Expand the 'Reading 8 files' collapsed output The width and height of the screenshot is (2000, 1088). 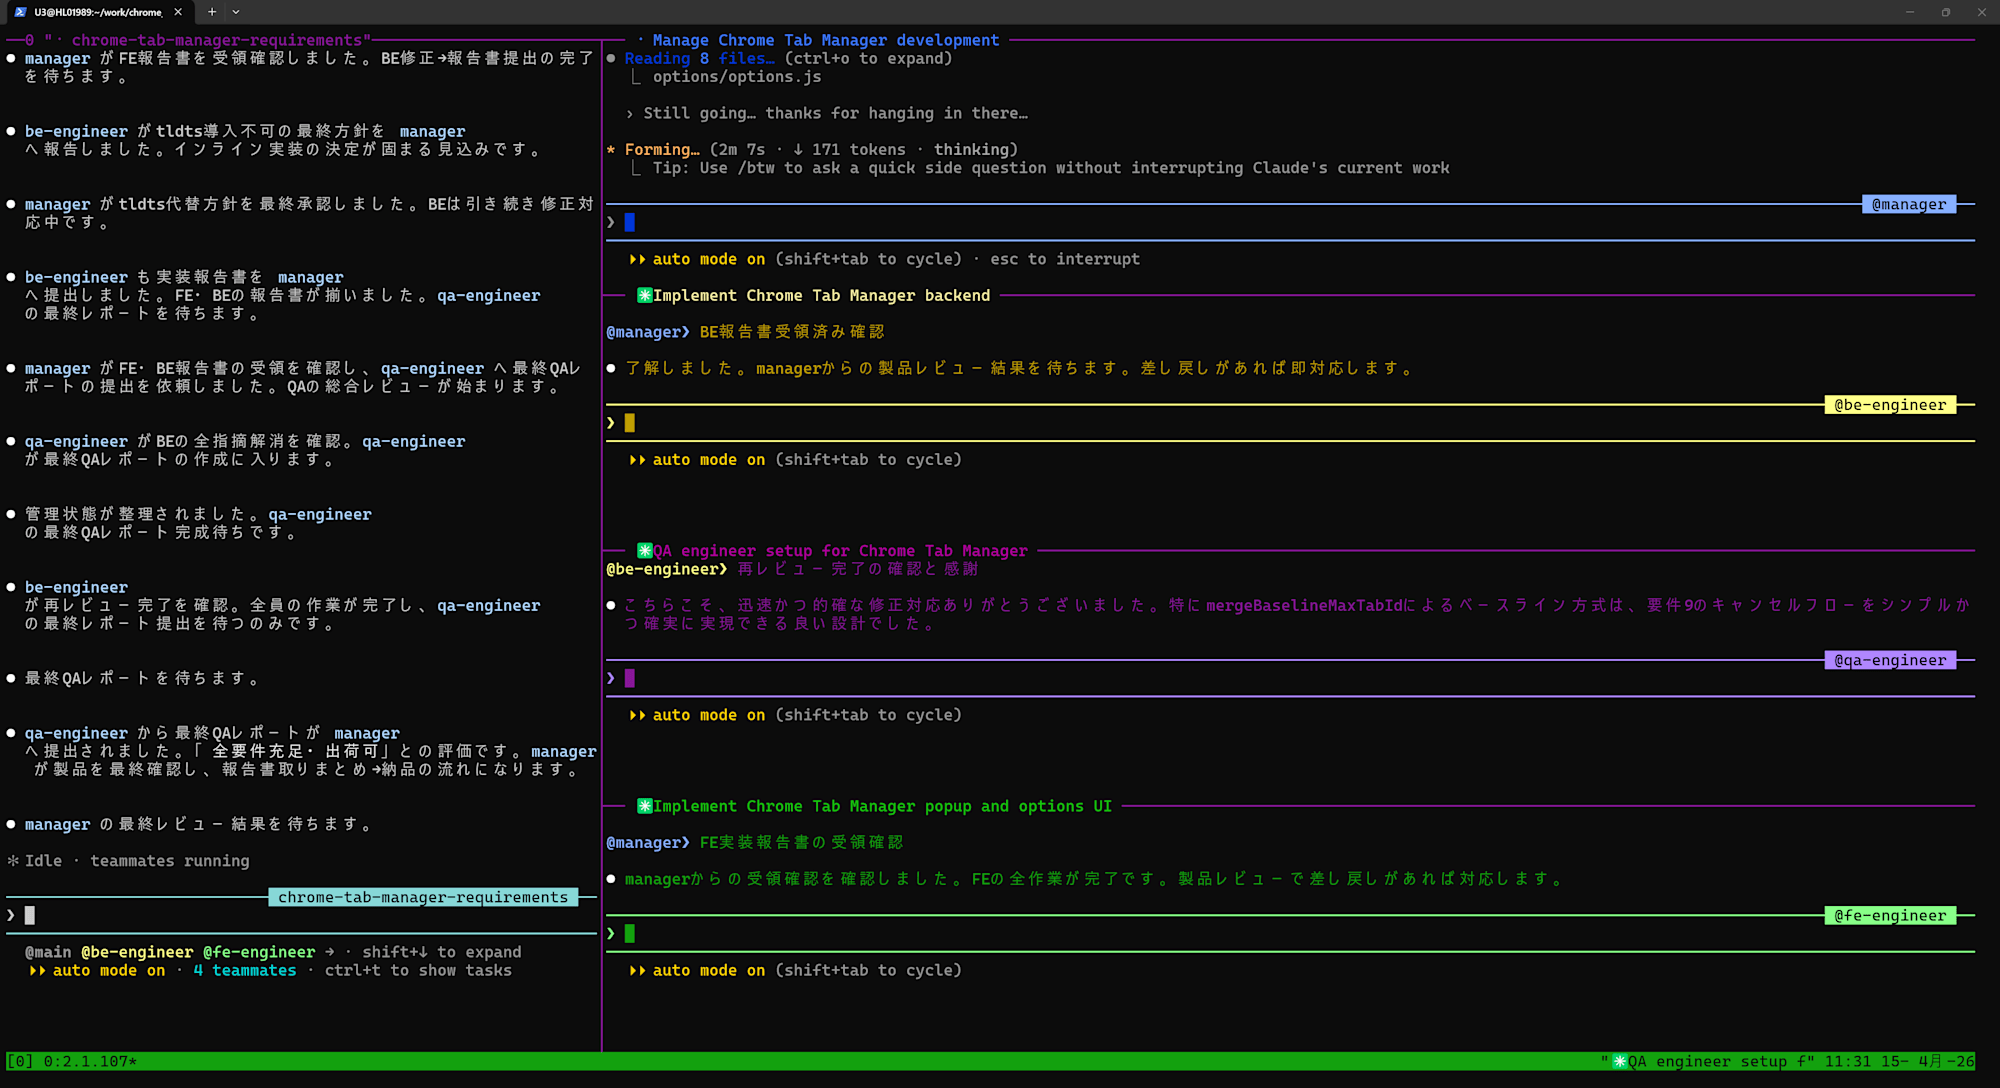point(699,58)
